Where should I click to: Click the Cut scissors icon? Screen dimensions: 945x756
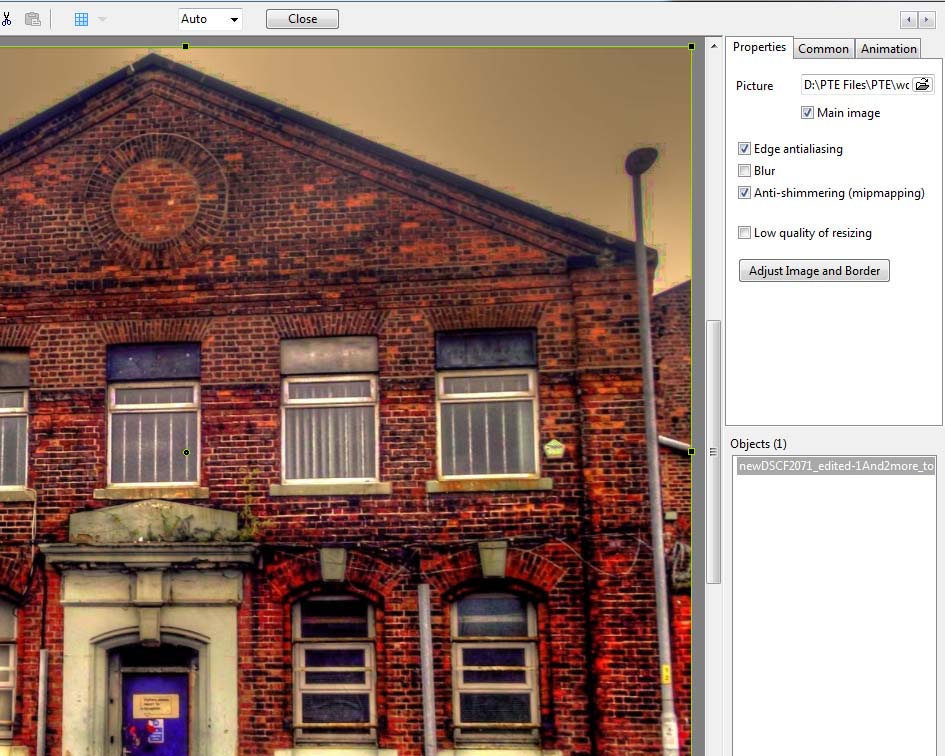(x=6, y=19)
